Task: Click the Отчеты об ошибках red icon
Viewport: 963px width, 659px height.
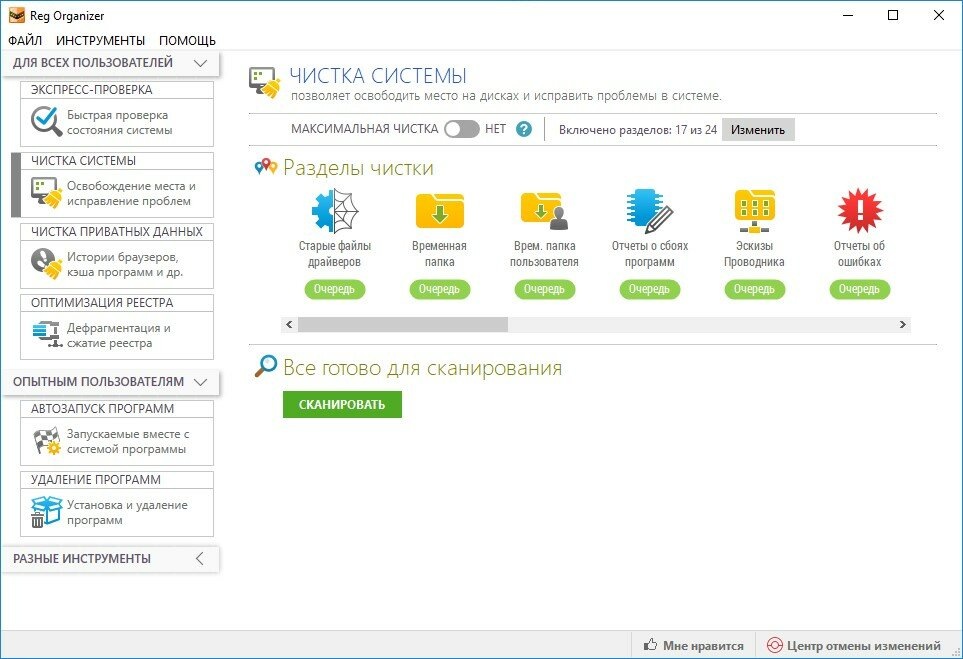Action: click(860, 211)
